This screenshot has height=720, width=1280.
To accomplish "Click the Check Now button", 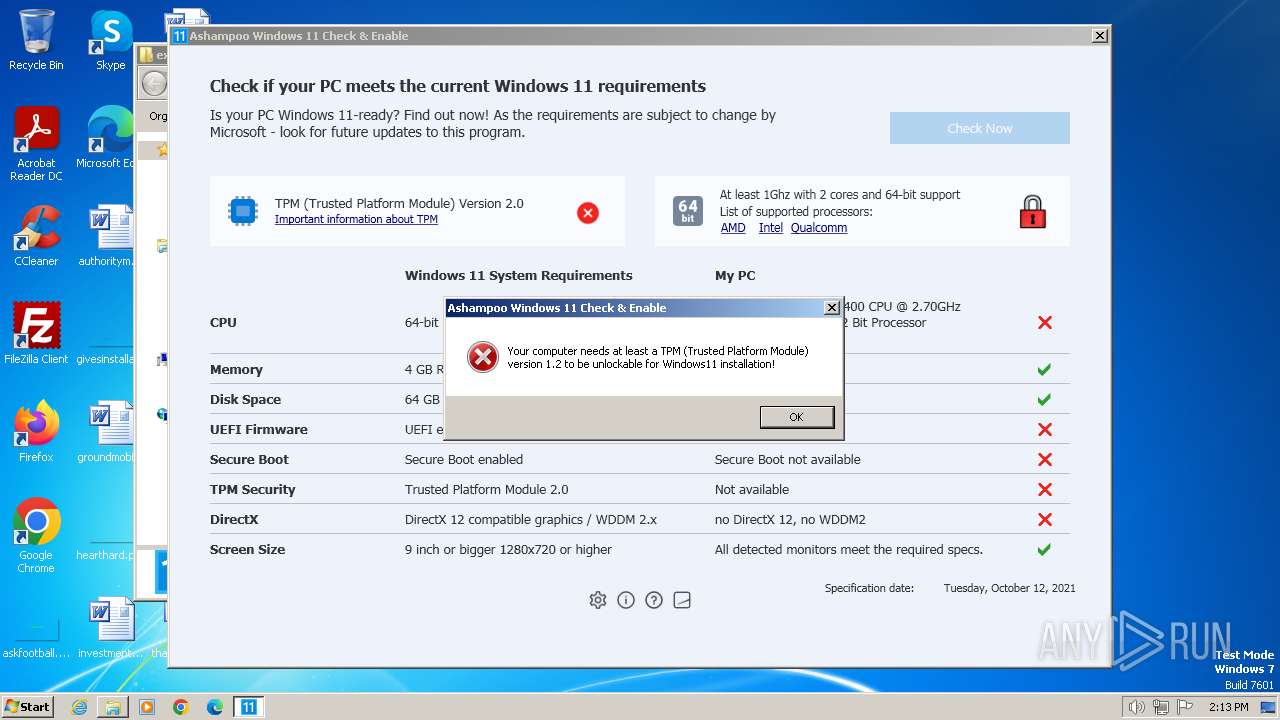I will coord(980,128).
